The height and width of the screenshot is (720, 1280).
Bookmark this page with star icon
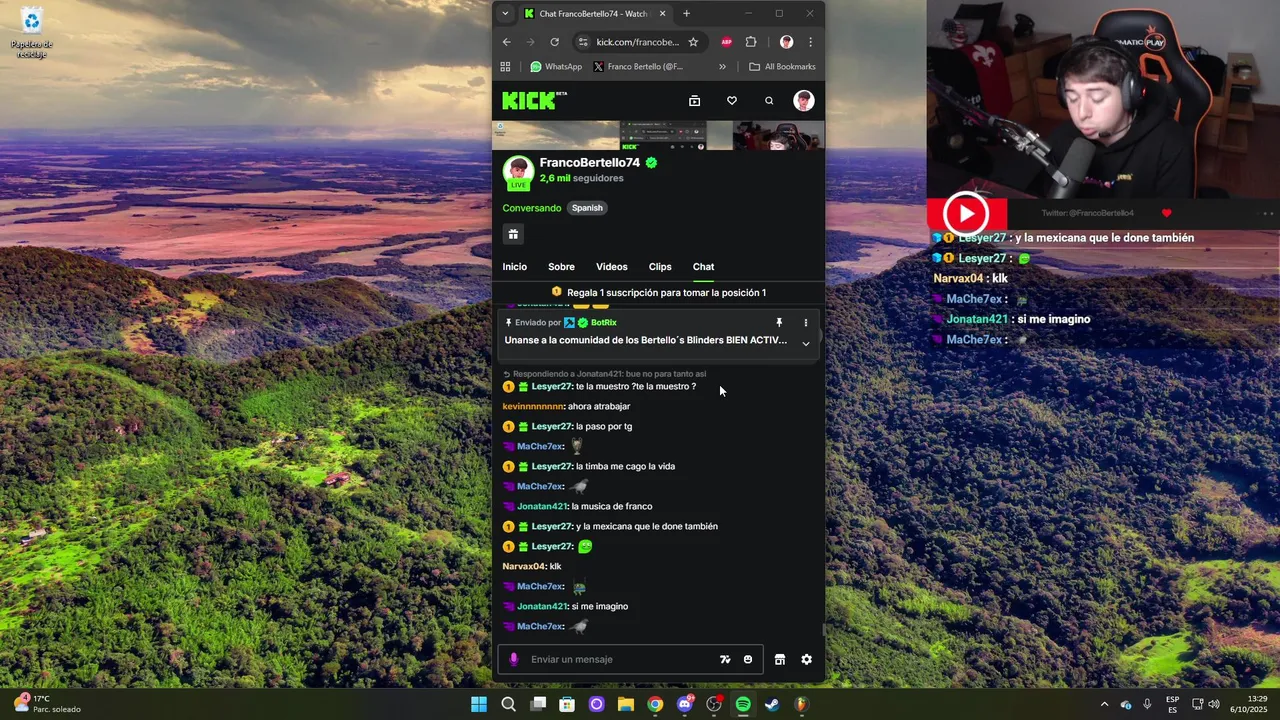(693, 42)
